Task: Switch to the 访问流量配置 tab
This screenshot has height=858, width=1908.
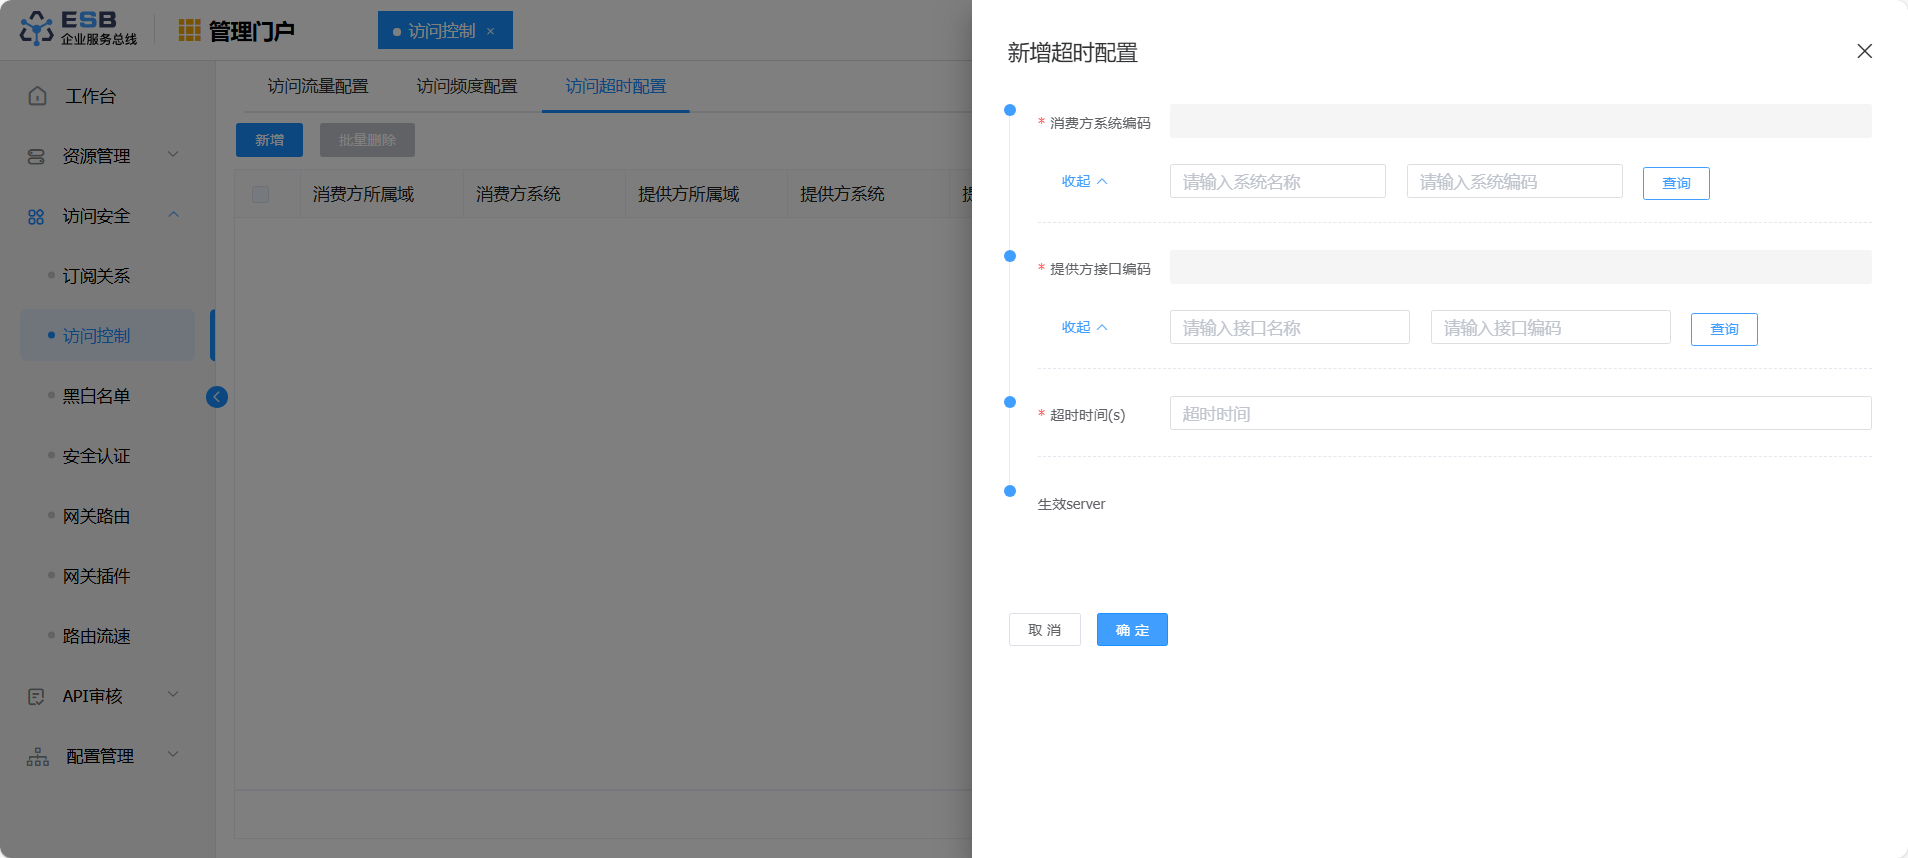Action: 318,86
